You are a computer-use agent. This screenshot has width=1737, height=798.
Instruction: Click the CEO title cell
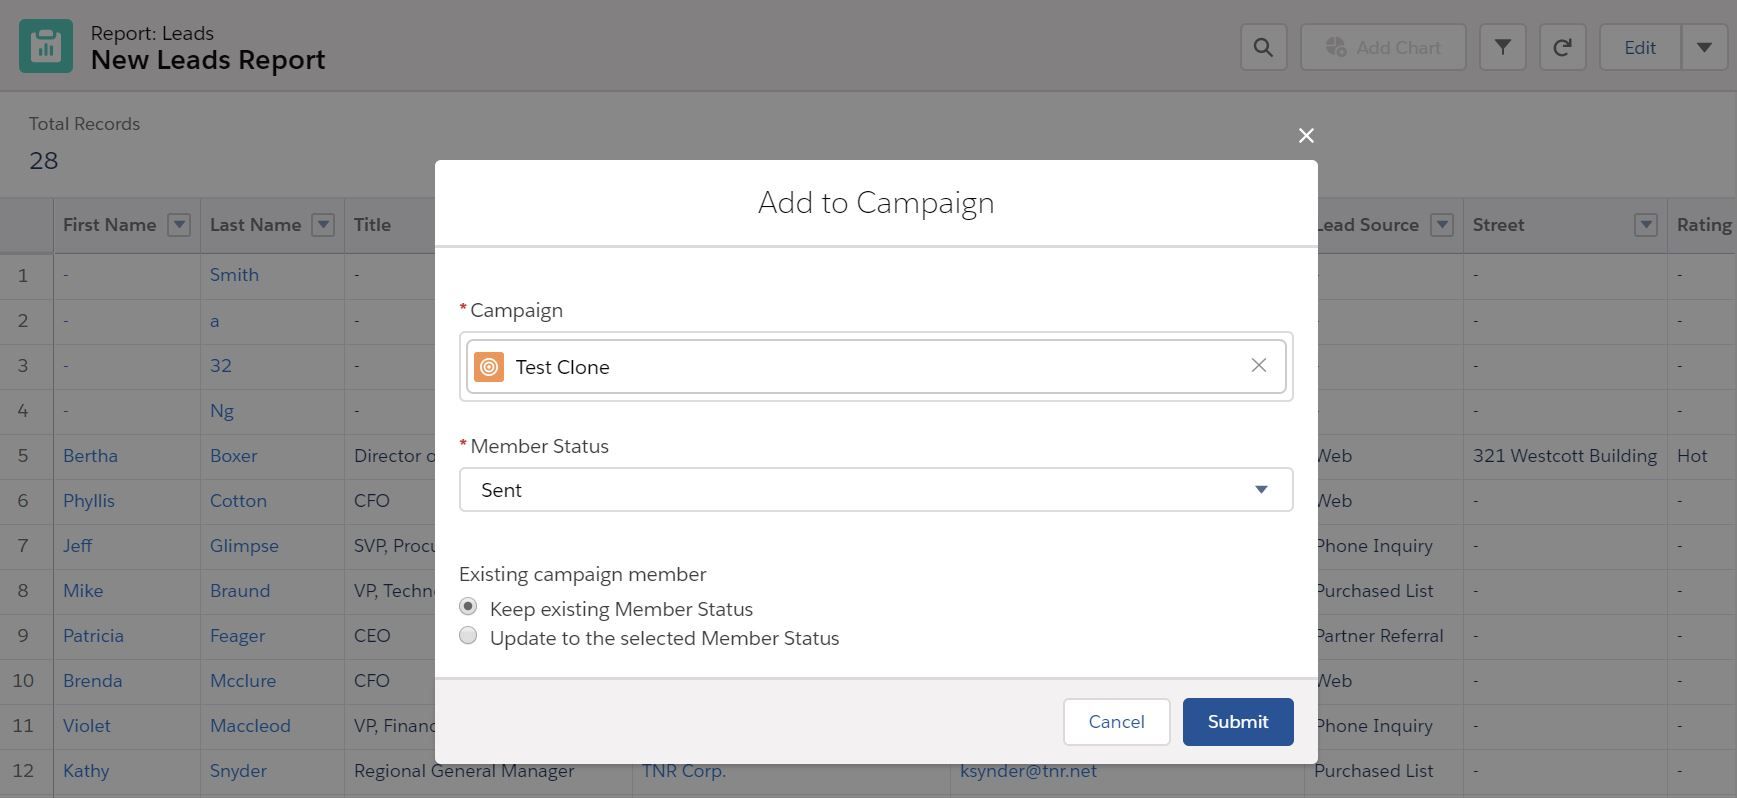372,636
